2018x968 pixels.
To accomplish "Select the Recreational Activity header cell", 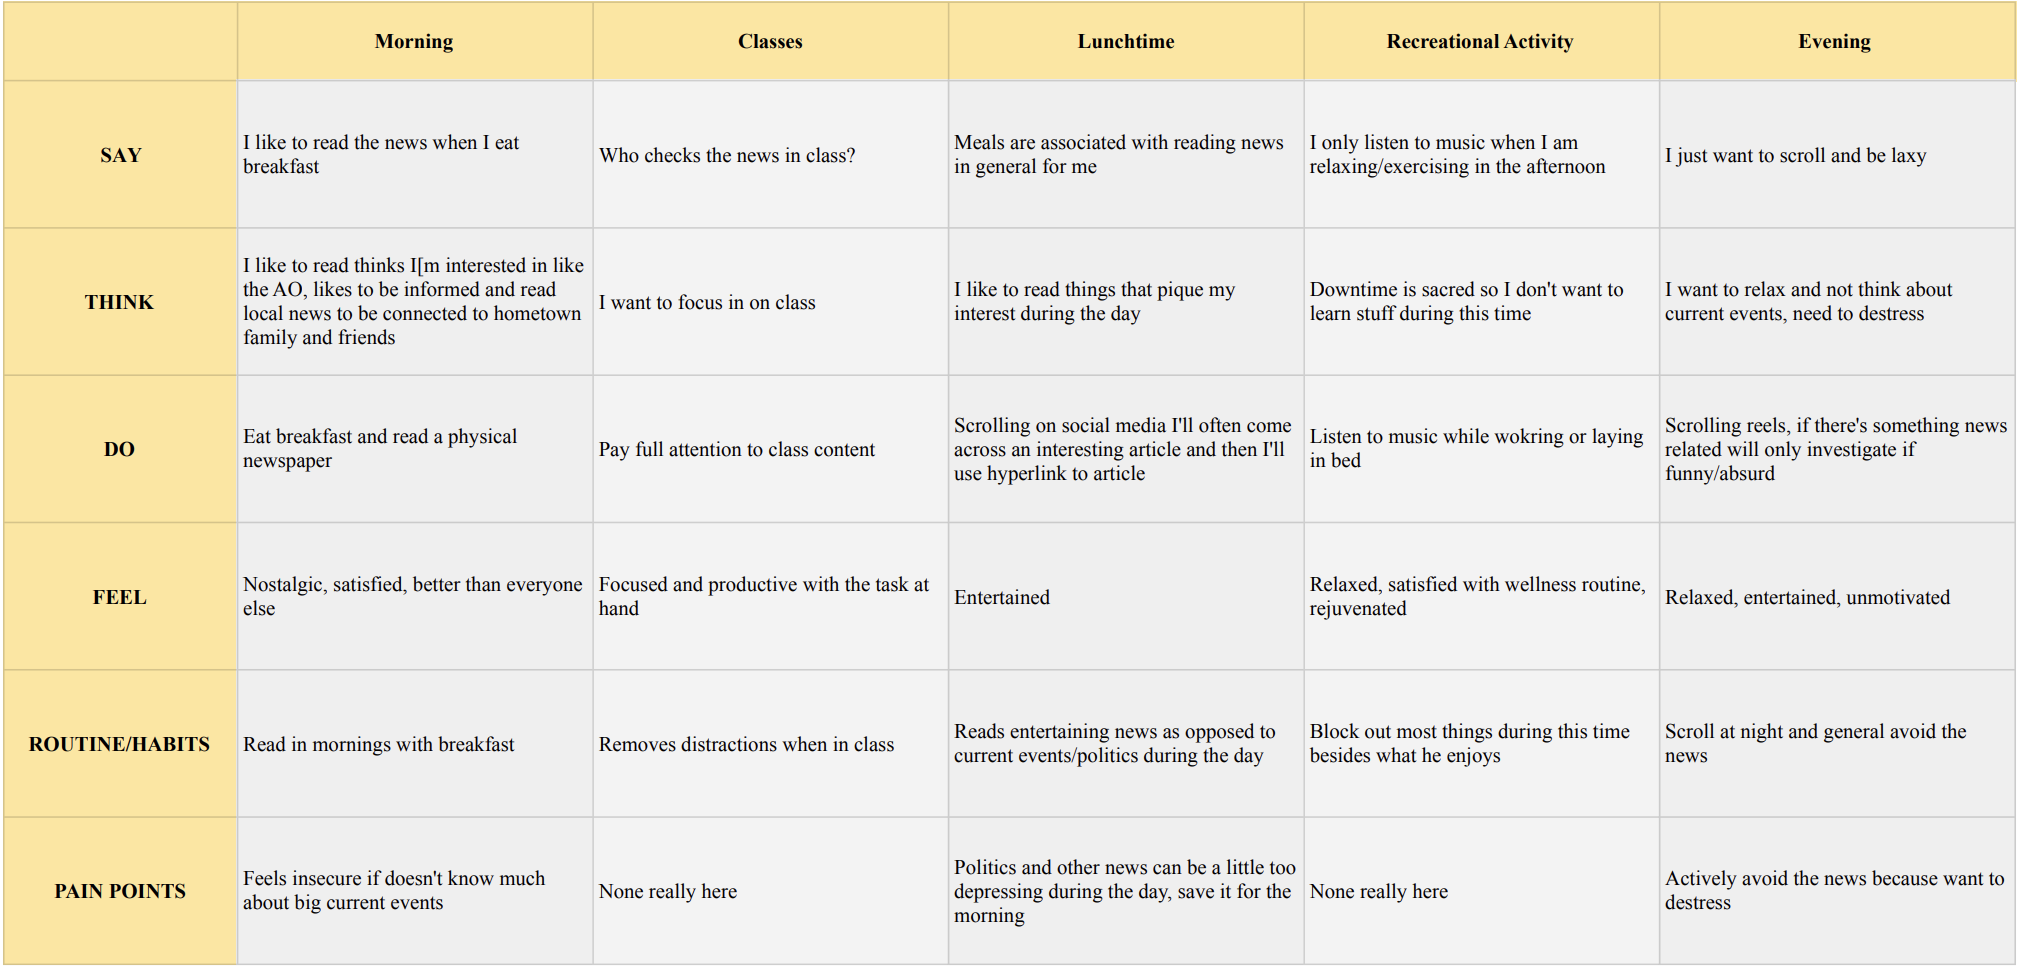I will point(1479,42).
